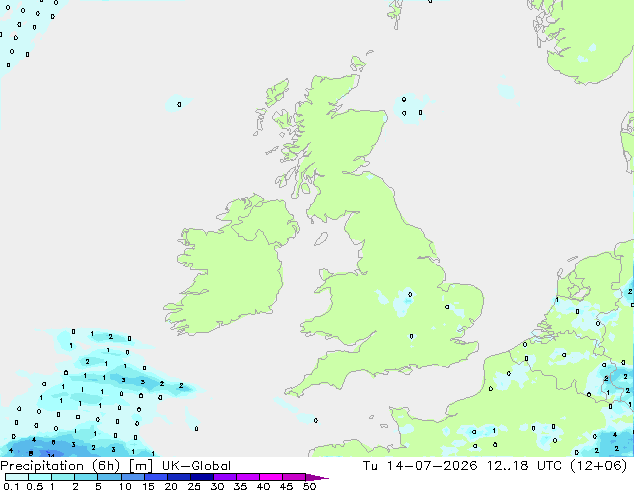Select the 5 to 10 legend color swatch
The image size is (634, 490).
(x=110, y=477)
